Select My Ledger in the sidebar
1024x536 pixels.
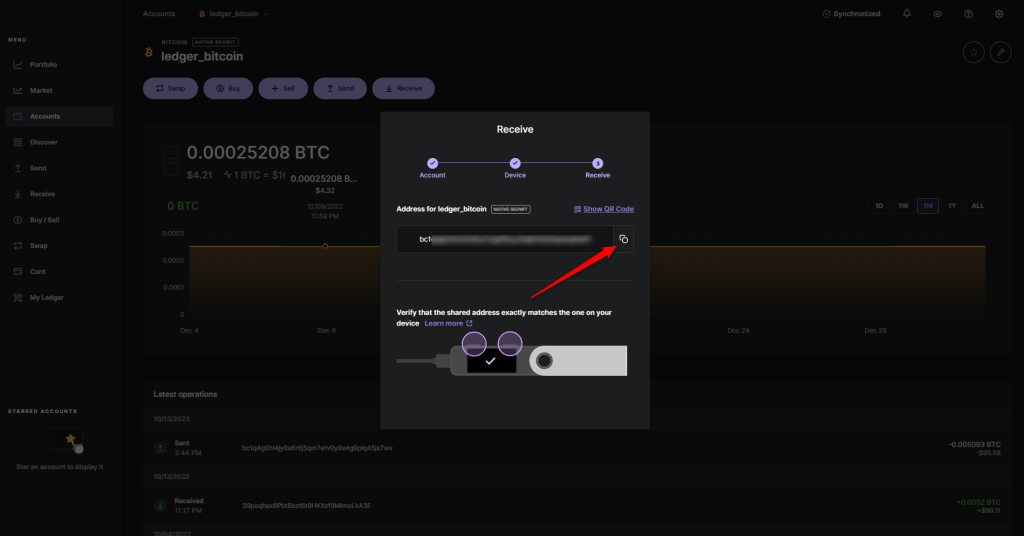(x=45, y=298)
